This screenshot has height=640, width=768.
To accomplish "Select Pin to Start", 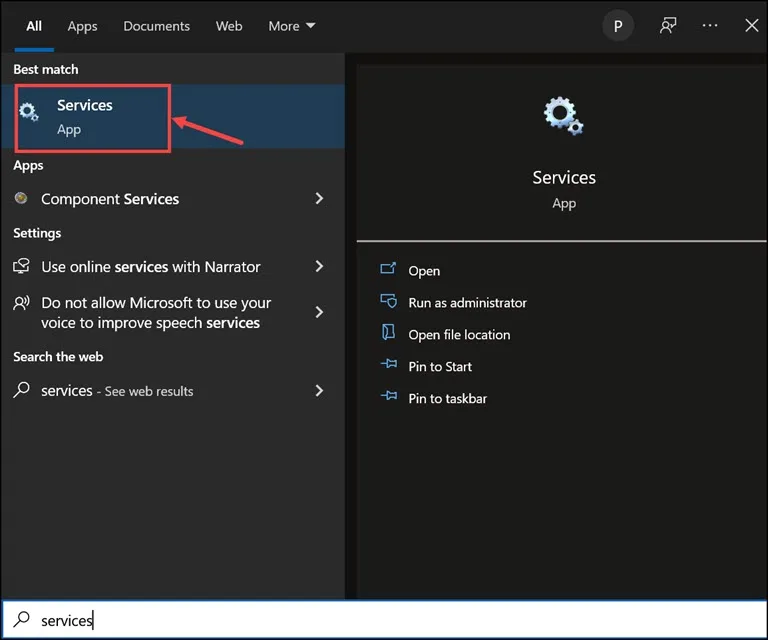I will [x=440, y=367].
